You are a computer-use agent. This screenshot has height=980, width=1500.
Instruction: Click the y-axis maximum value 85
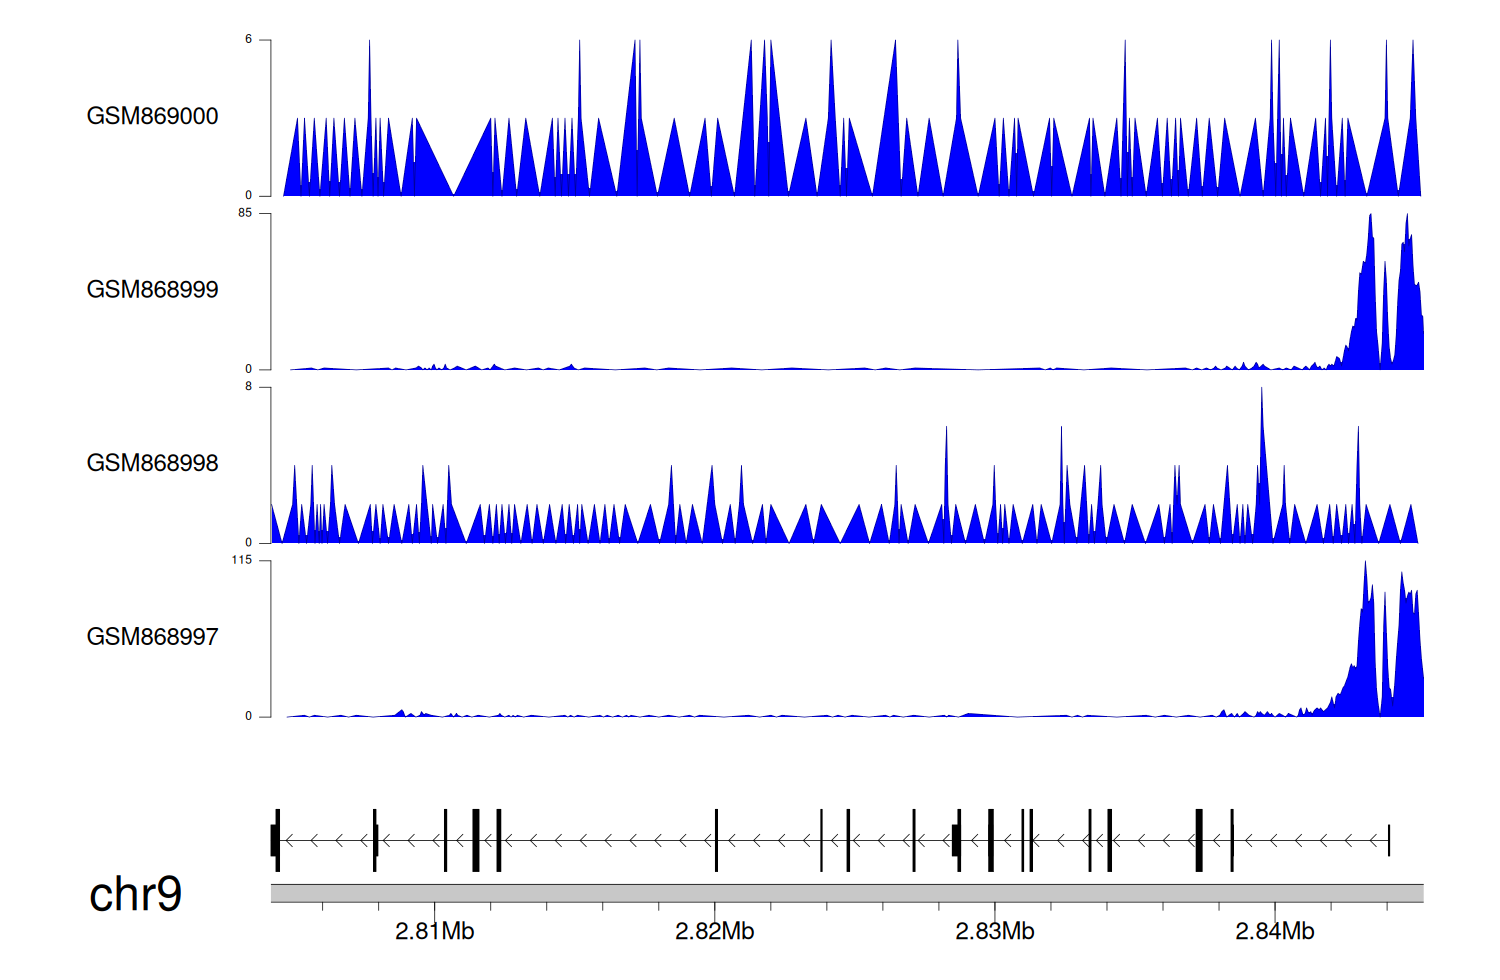[x=245, y=213]
